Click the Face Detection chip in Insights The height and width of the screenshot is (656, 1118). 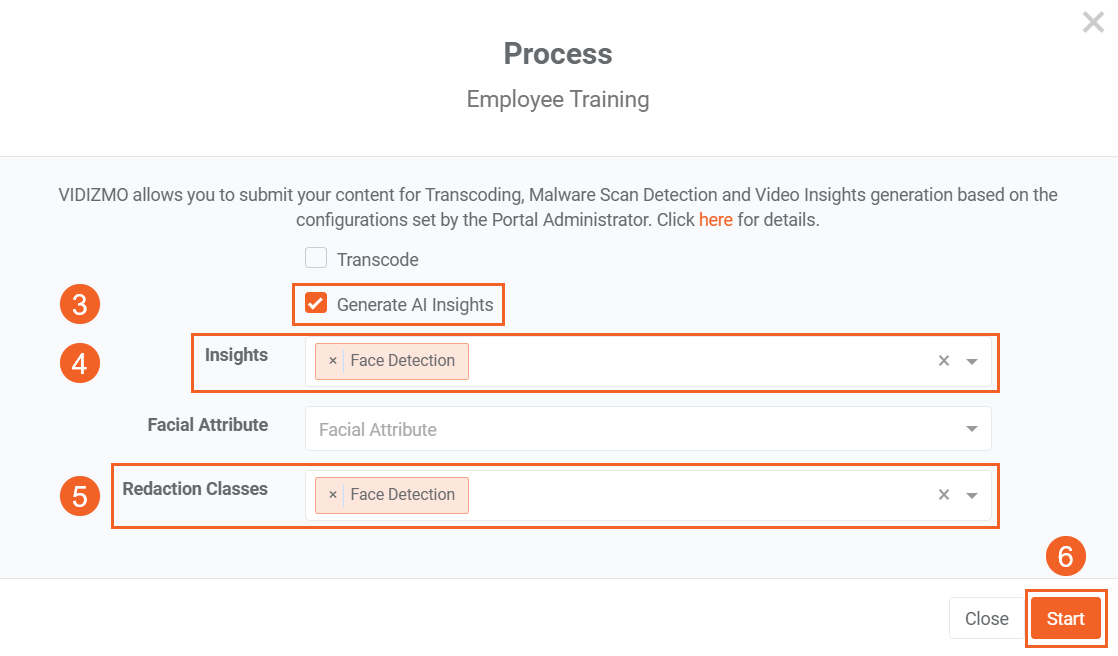coord(402,361)
